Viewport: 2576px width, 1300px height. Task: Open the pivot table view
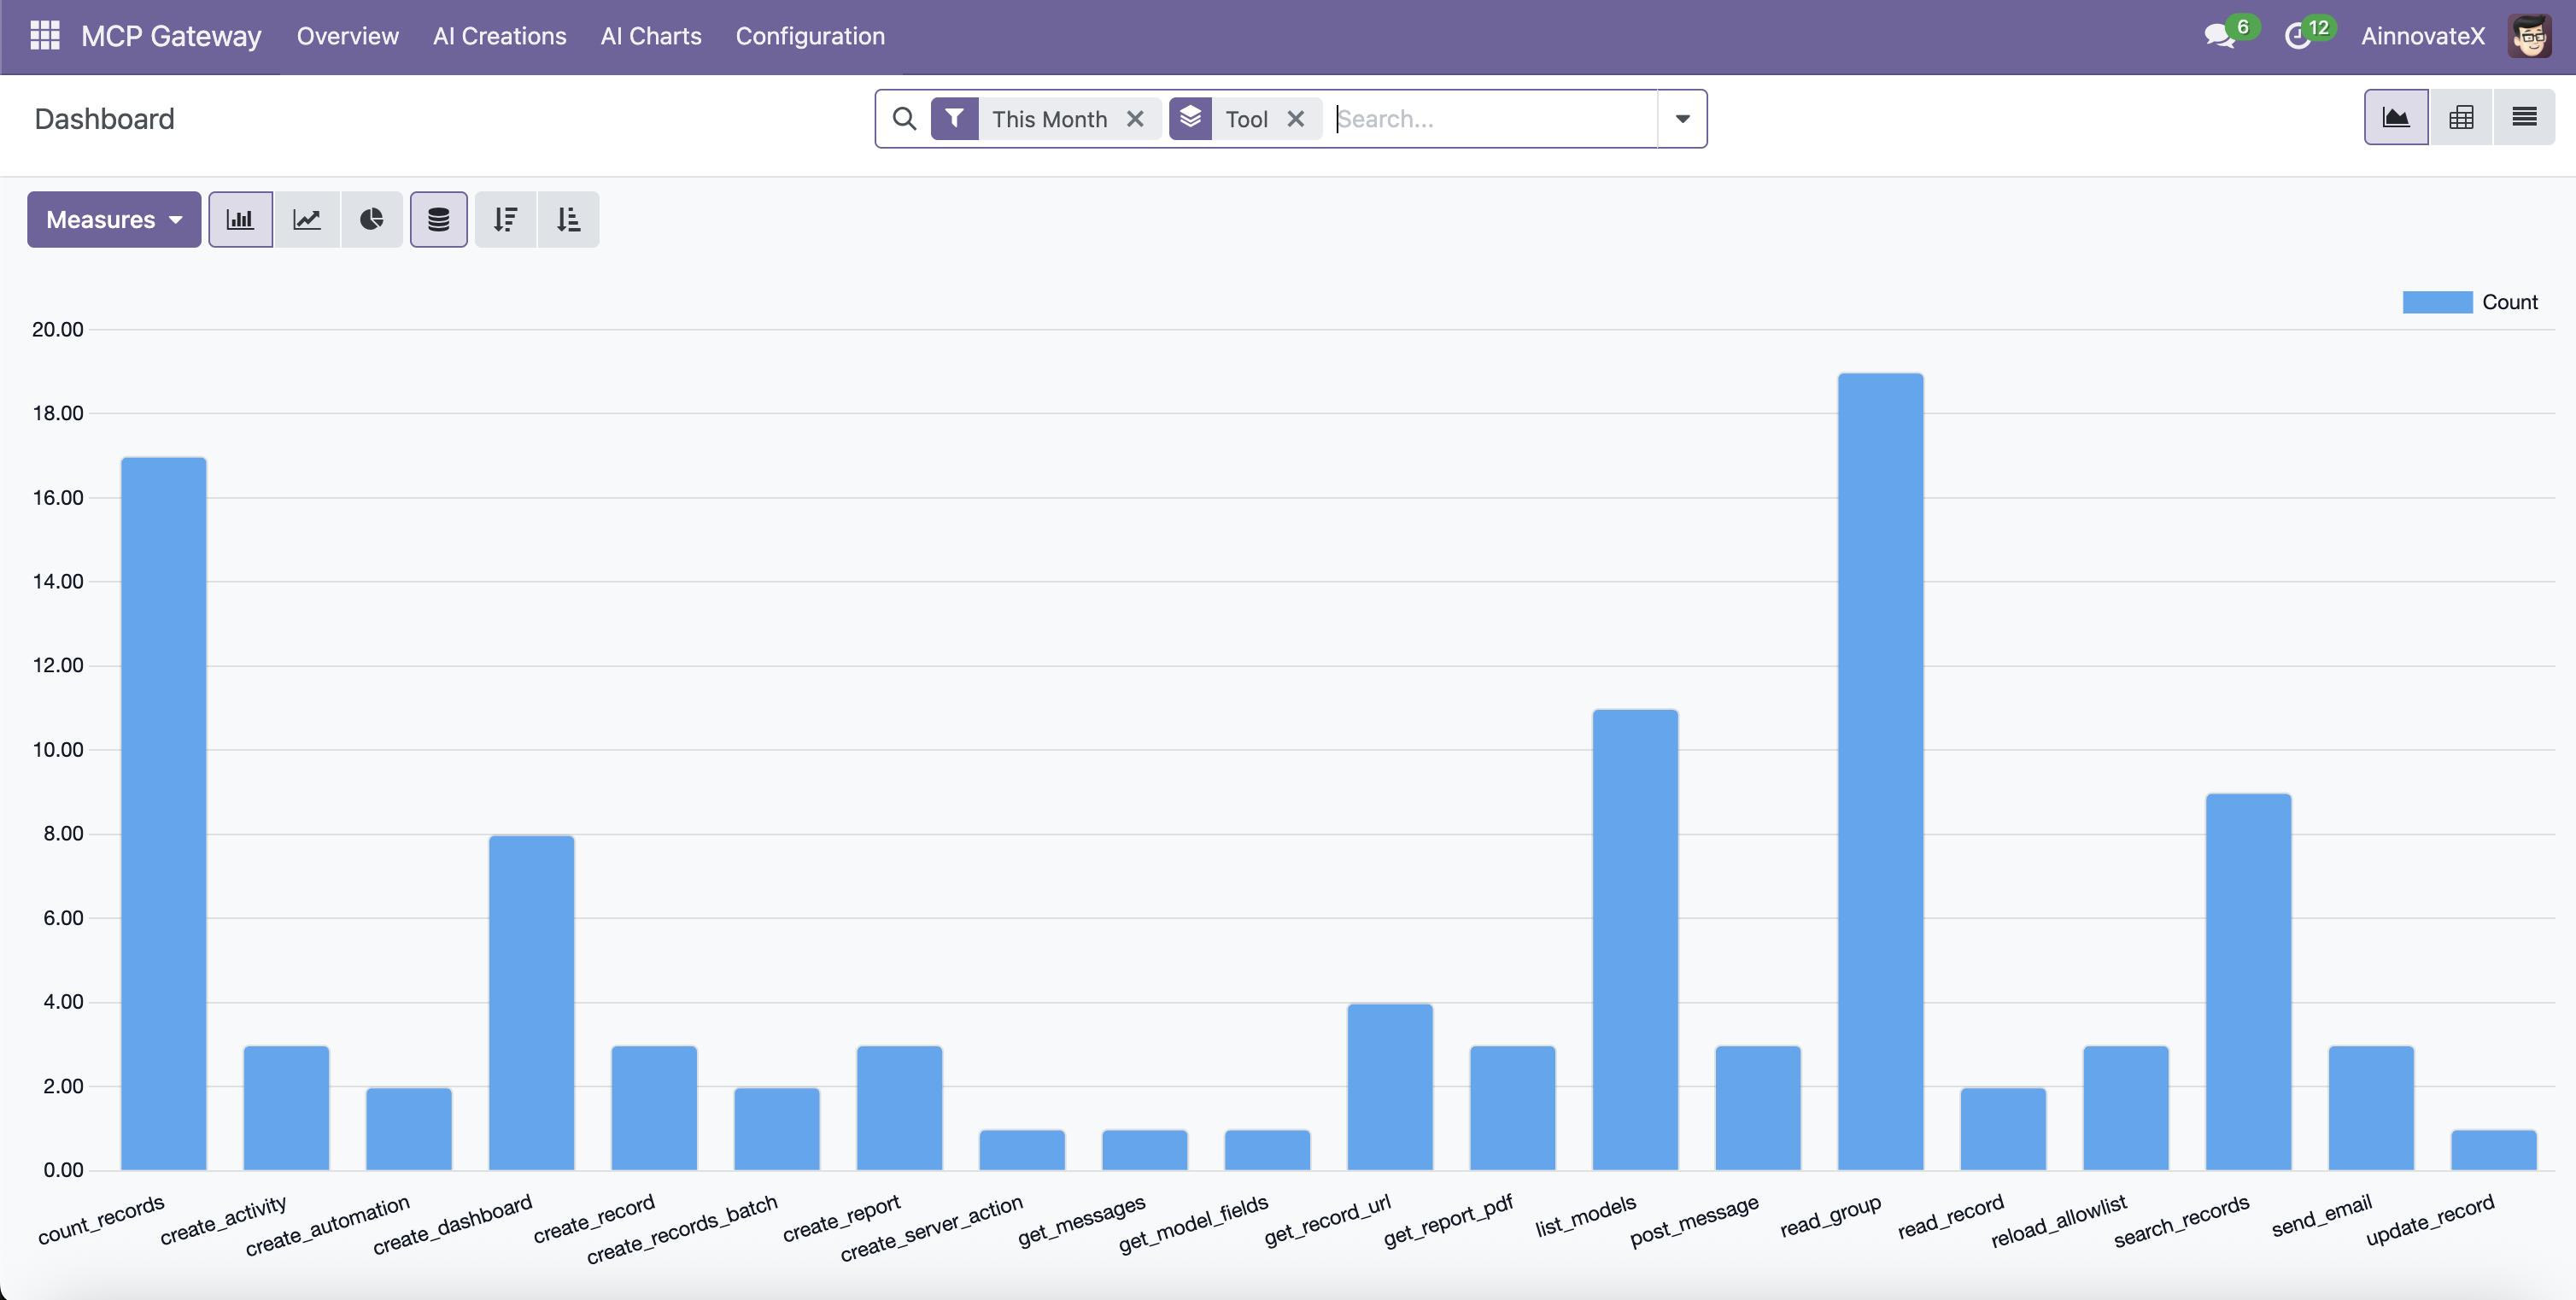pos(2461,116)
